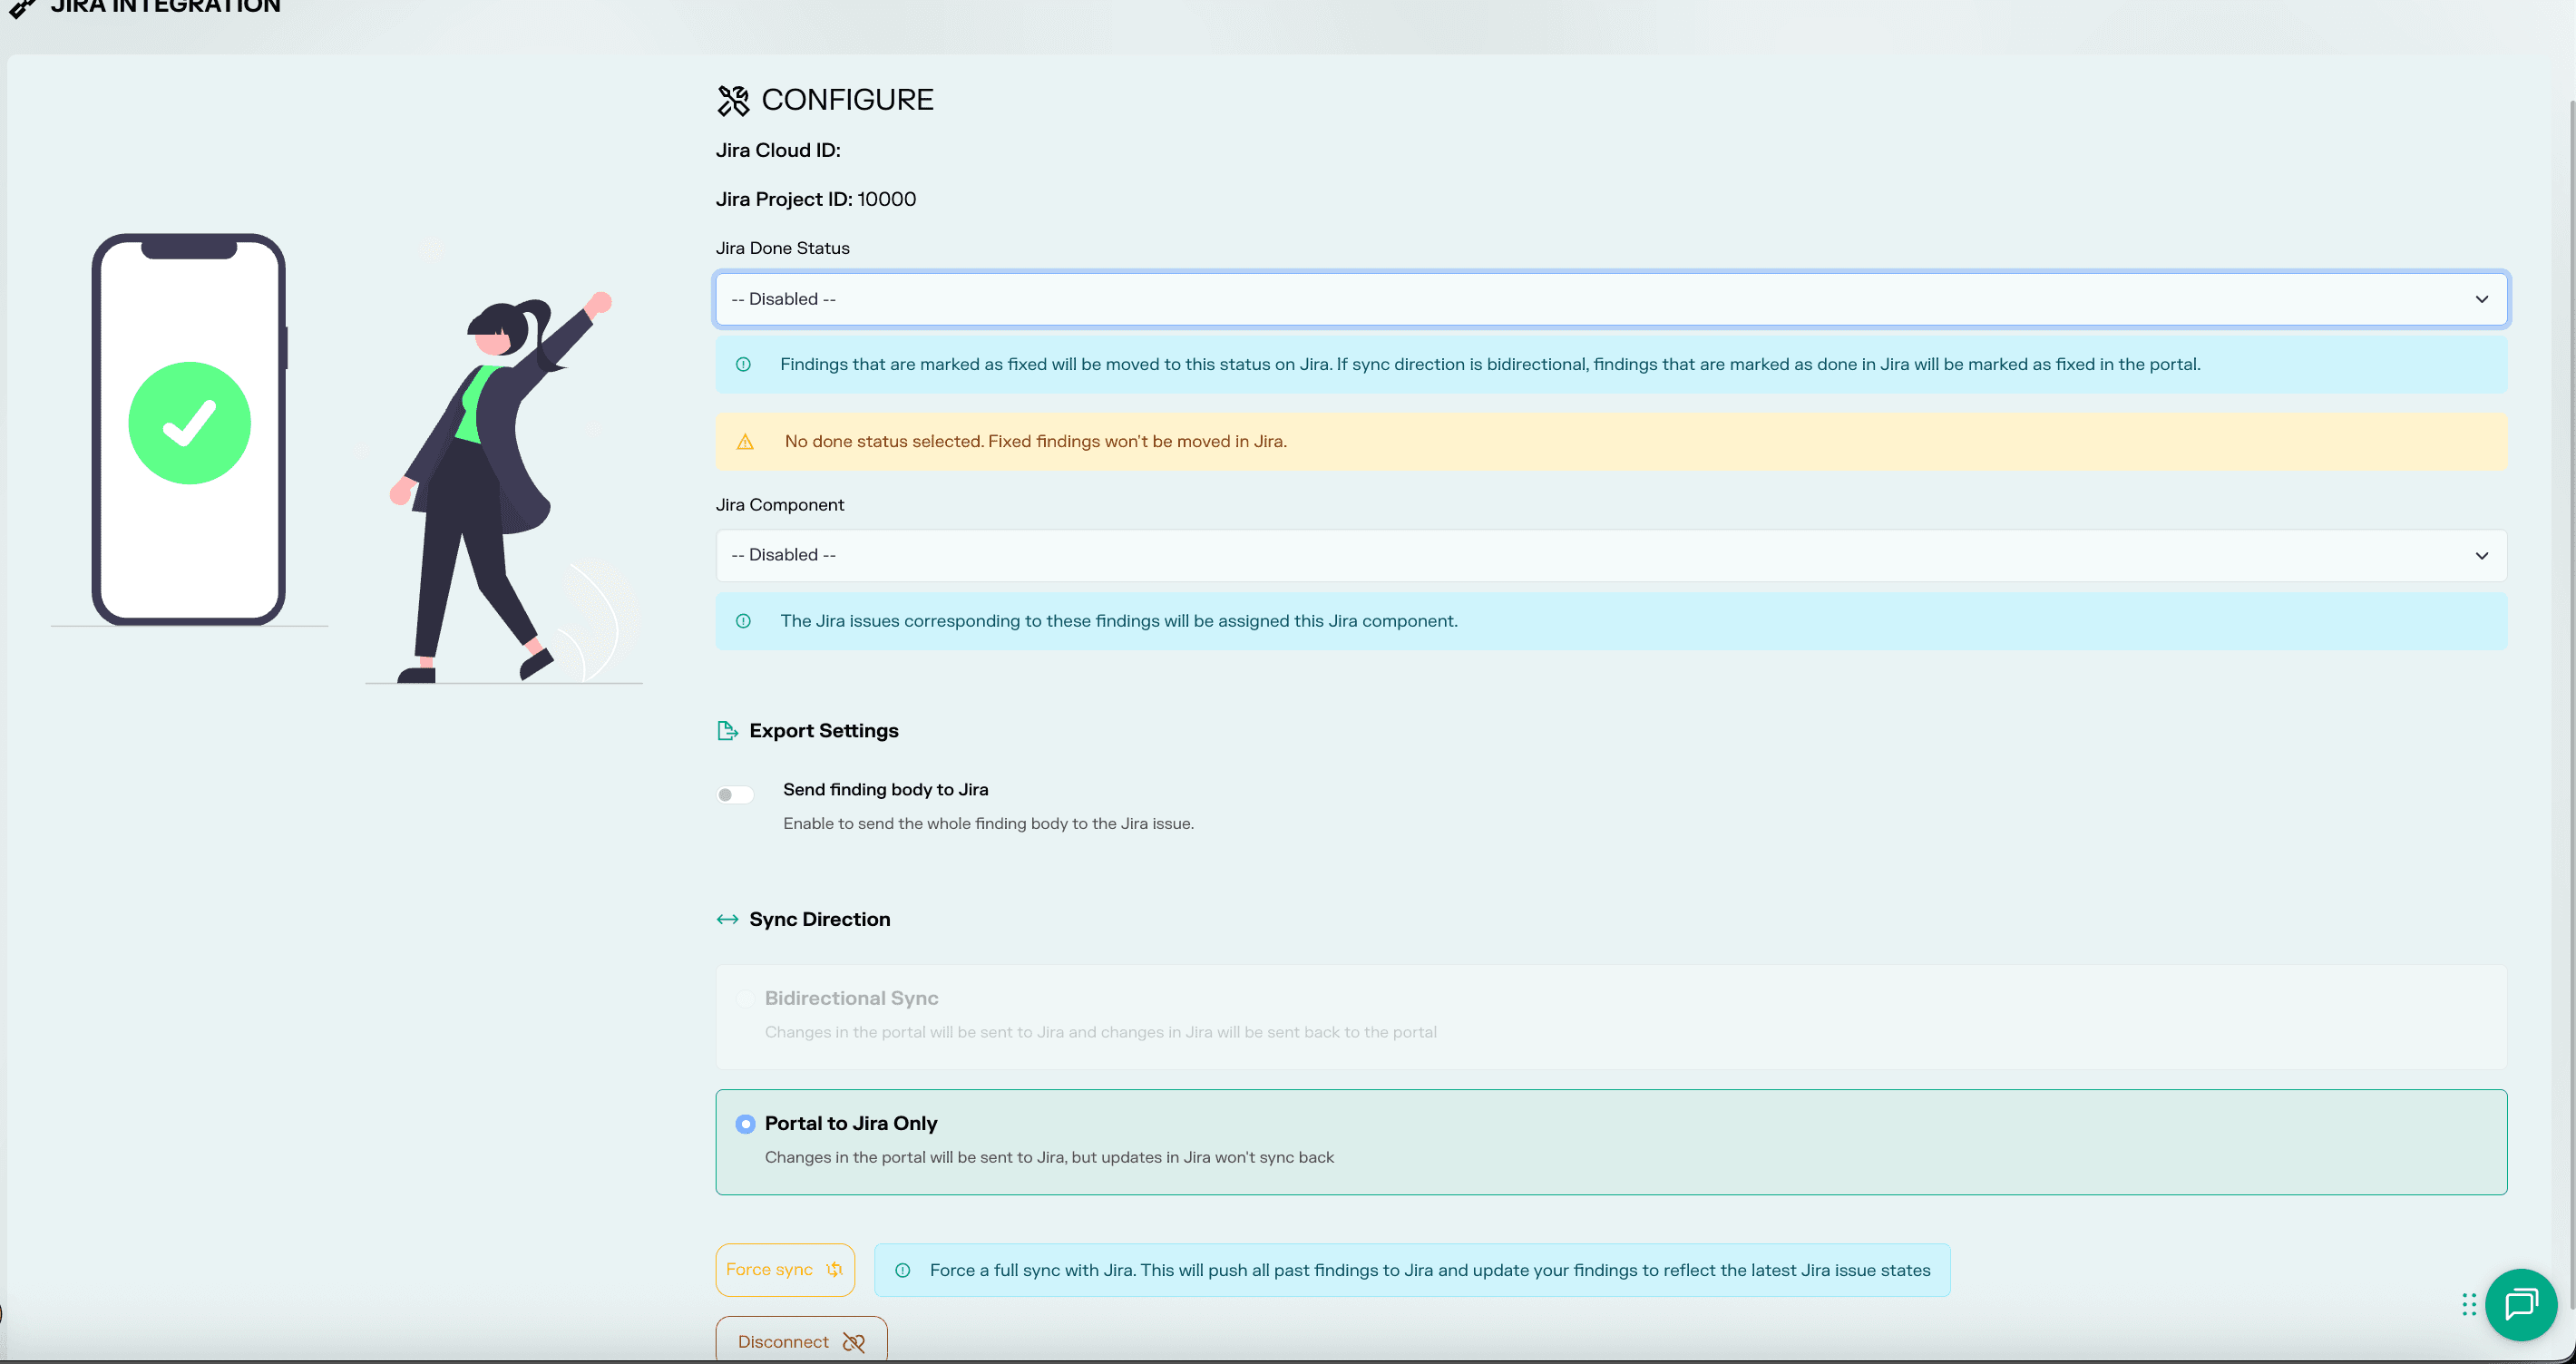The height and width of the screenshot is (1364, 2576).
Task: Click the Force sync button
Action: pos(785,1270)
